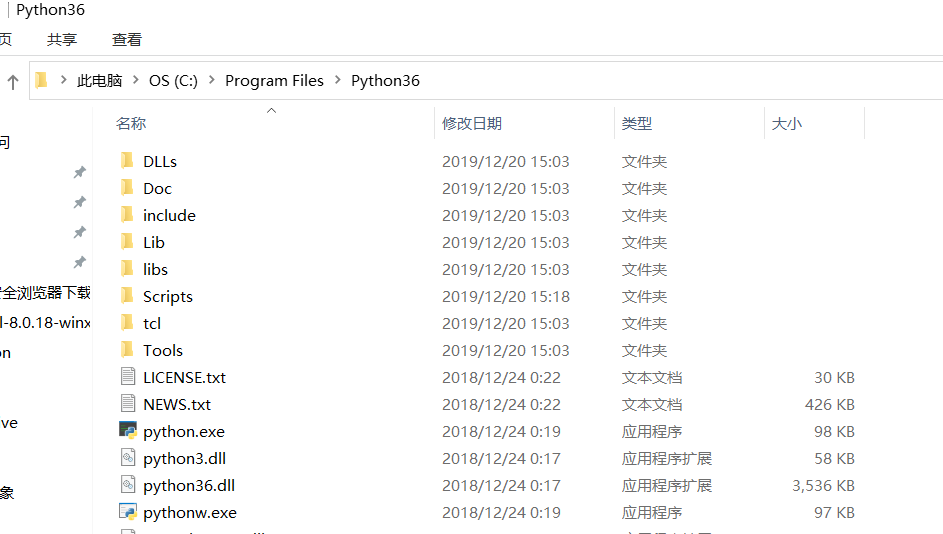The width and height of the screenshot is (943, 534).
Task: Click the 426 KB size value
Action: 830,405
